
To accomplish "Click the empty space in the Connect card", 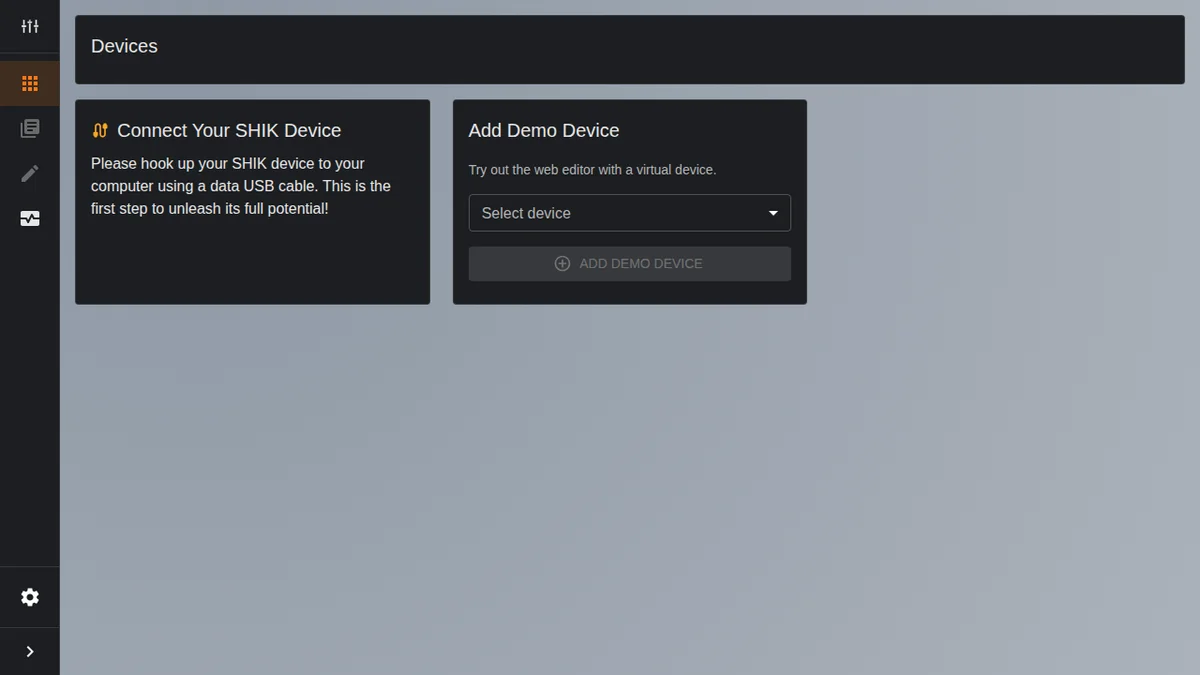I will click(252, 262).
